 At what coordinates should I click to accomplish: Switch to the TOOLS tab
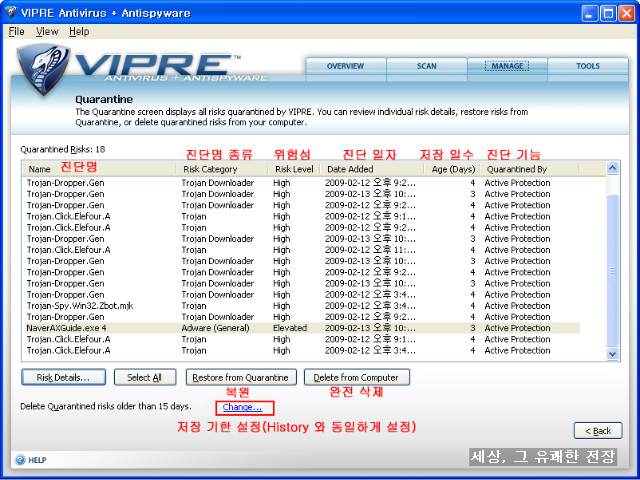[588, 67]
